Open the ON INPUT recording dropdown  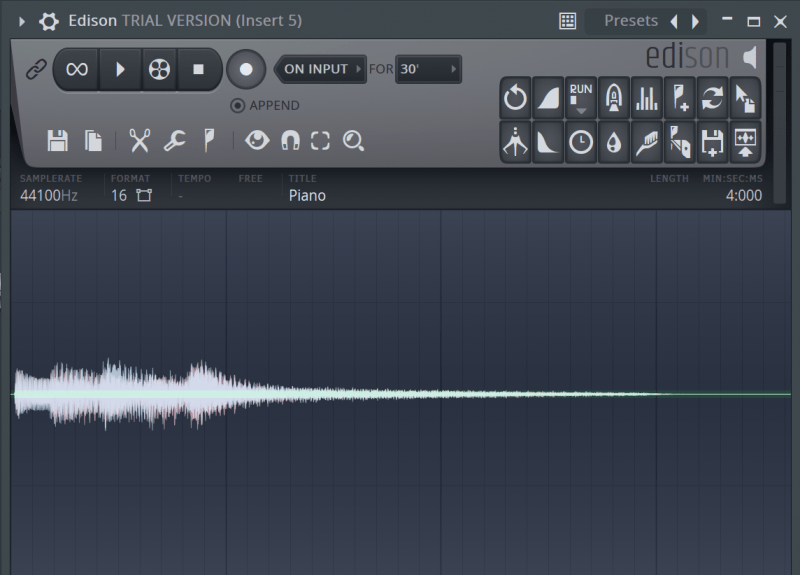(x=320, y=69)
